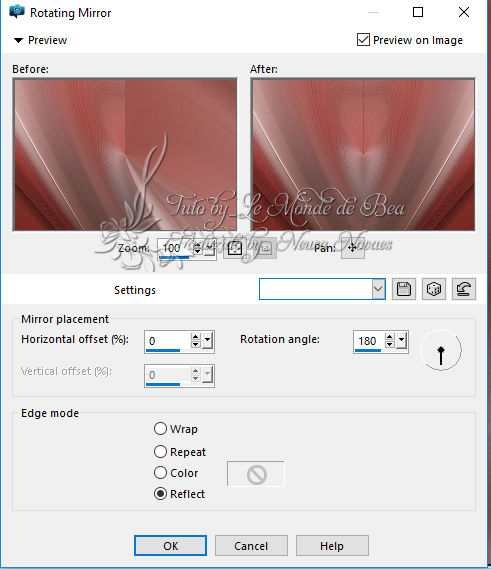
Task: Click the Cancel button
Action: (251, 545)
